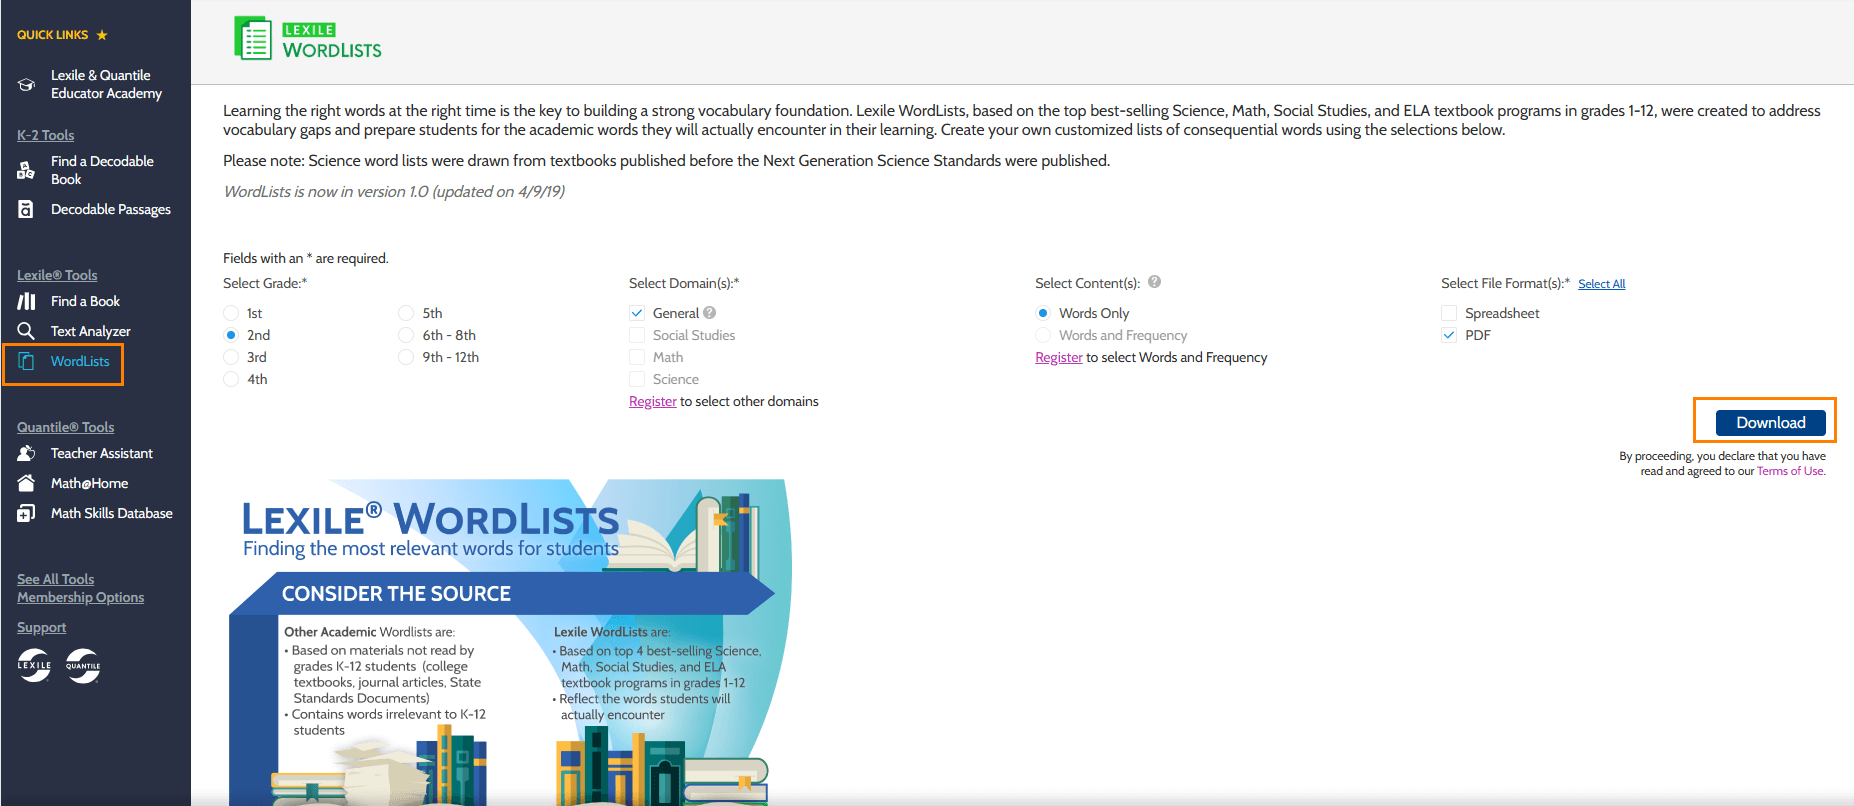Select the 1st grade radio button

coord(231,313)
